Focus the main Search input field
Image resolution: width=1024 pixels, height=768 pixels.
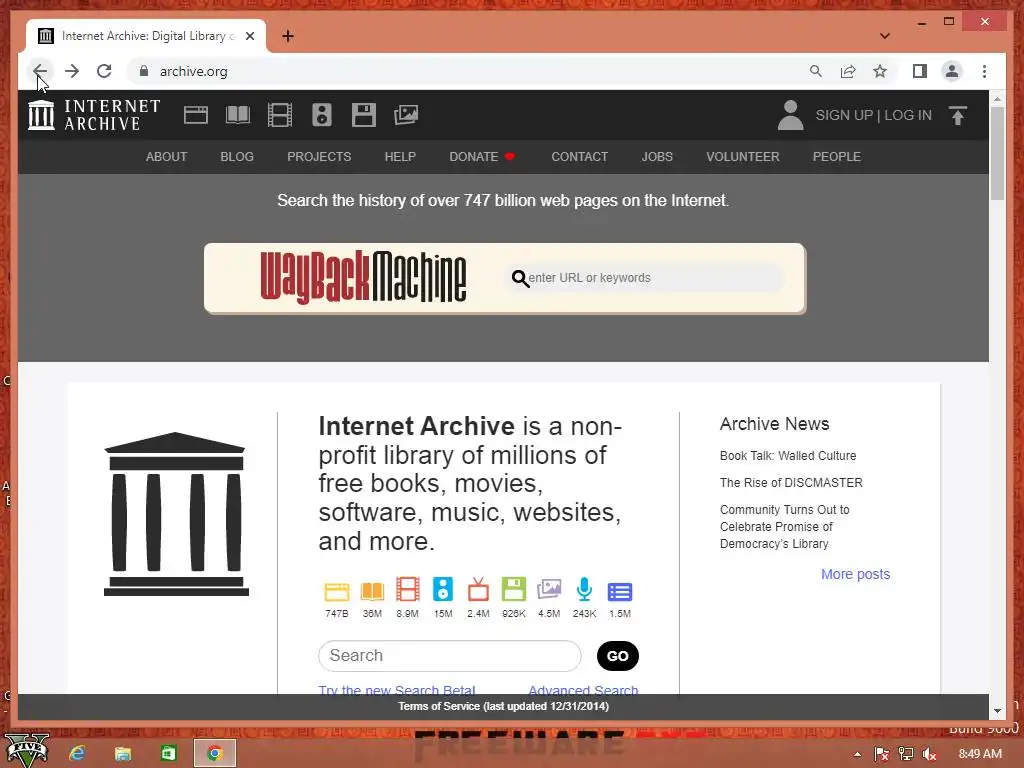[449, 656]
